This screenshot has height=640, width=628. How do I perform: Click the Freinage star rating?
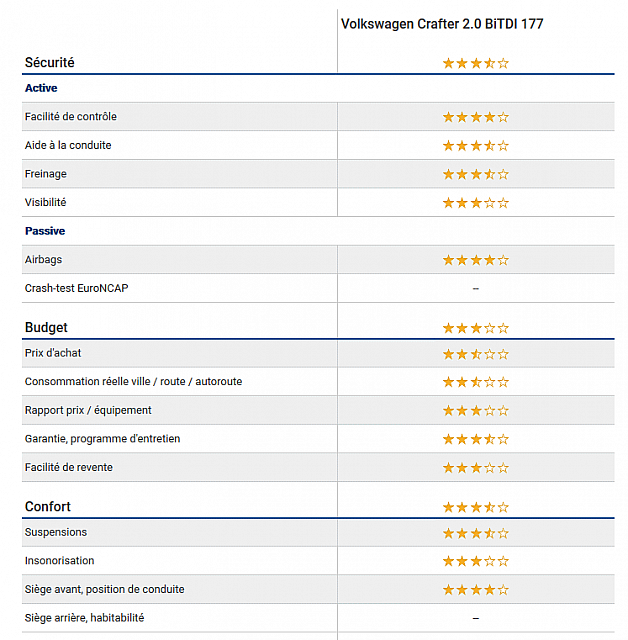point(475,174)
